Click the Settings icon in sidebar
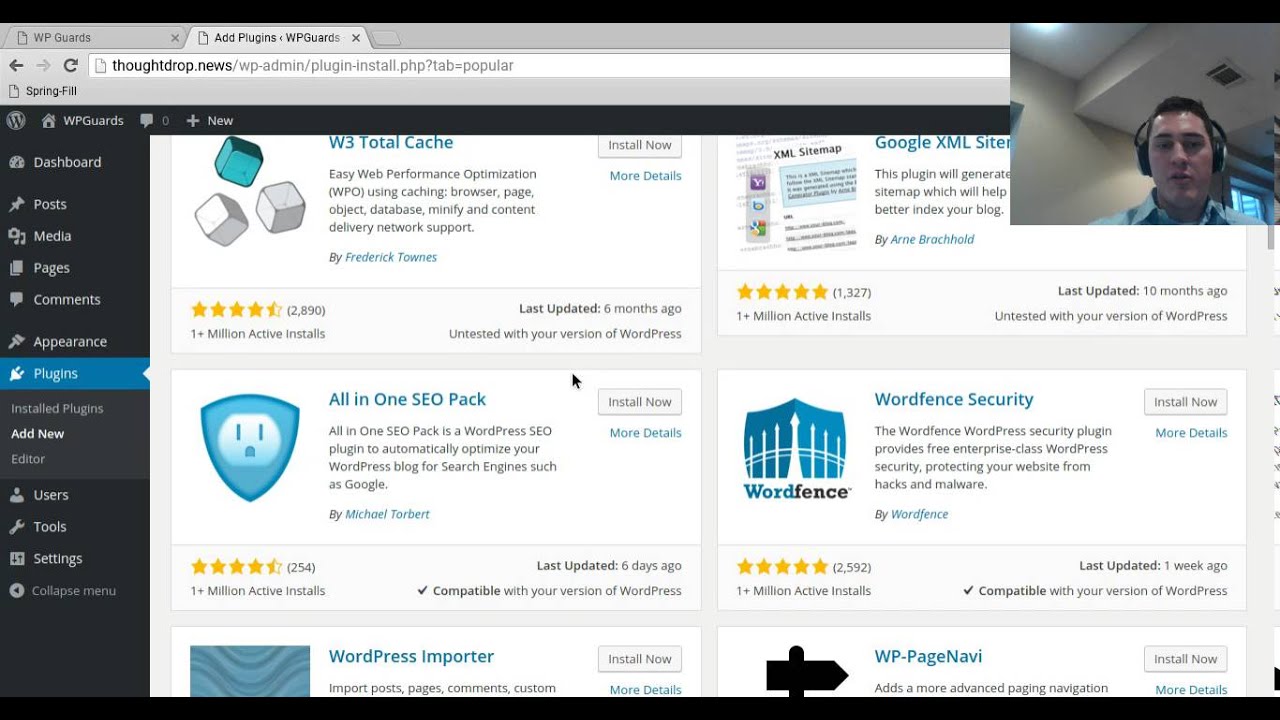1280x720 pixels. point(16,559)
